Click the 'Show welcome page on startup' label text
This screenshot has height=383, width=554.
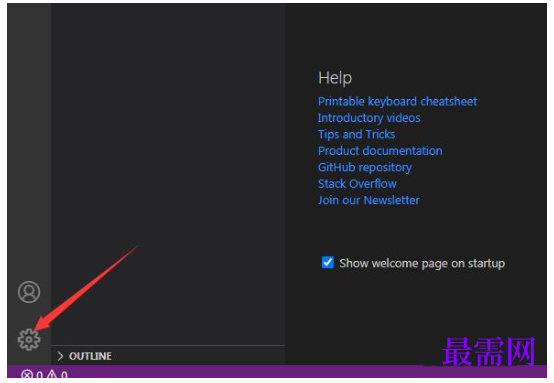422,263
